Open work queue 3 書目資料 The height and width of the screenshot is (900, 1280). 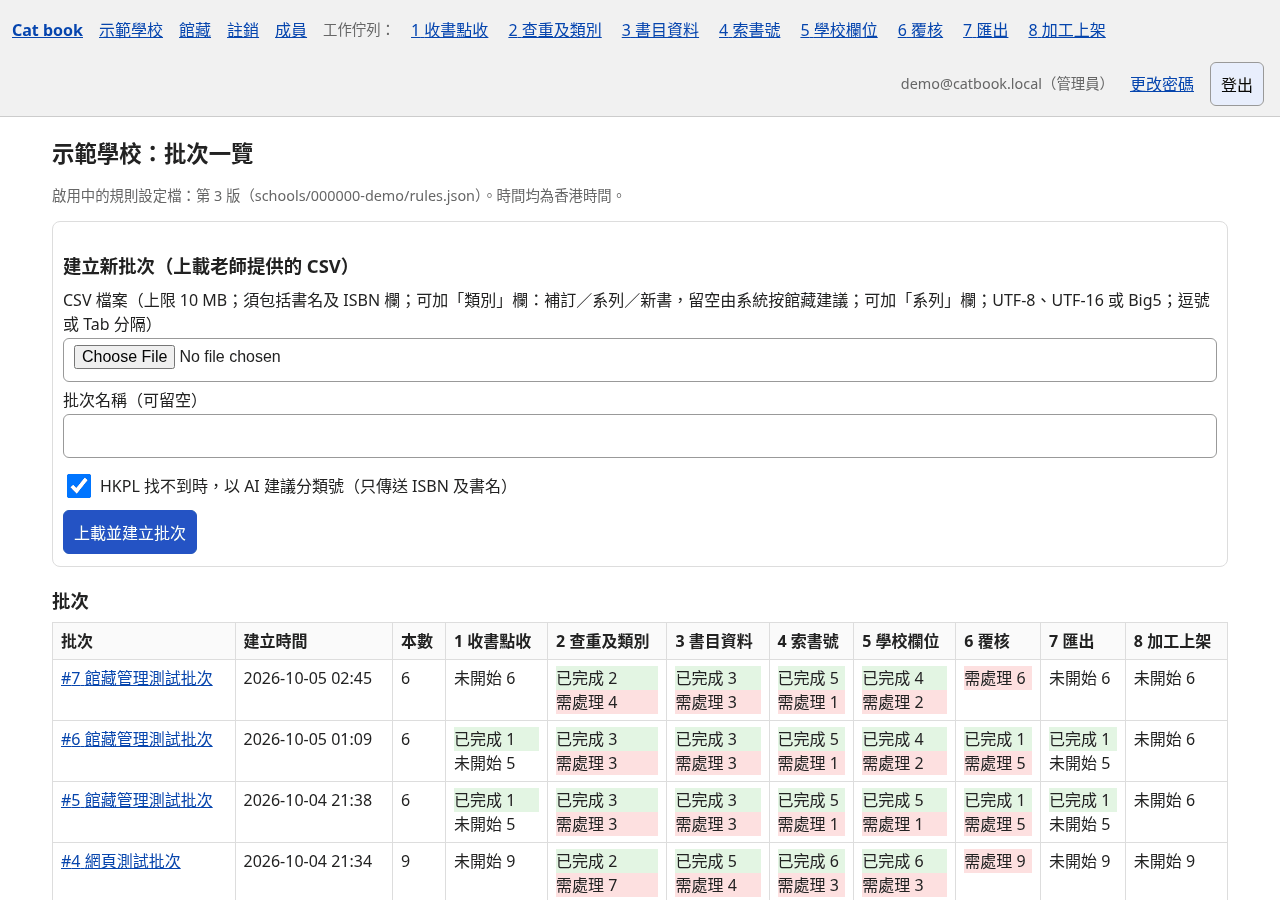pos(660,30)
